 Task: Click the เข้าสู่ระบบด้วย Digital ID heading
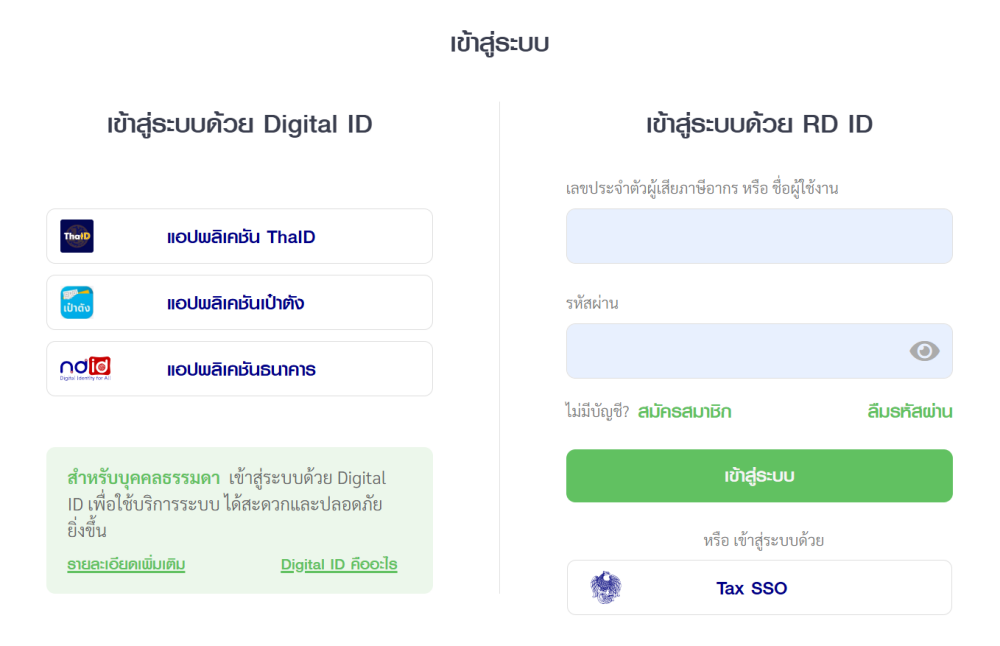coord(239,125)
